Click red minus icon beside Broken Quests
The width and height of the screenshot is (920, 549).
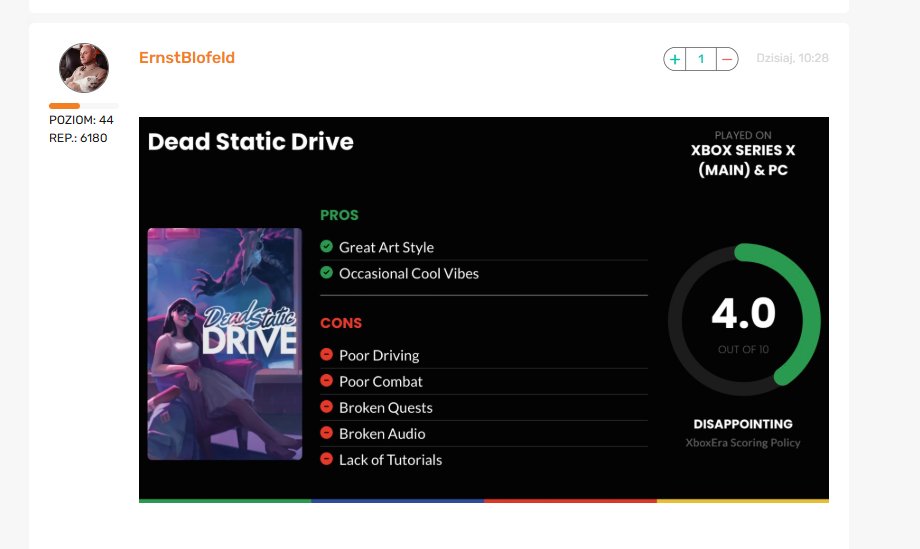[x=327, y=406]
